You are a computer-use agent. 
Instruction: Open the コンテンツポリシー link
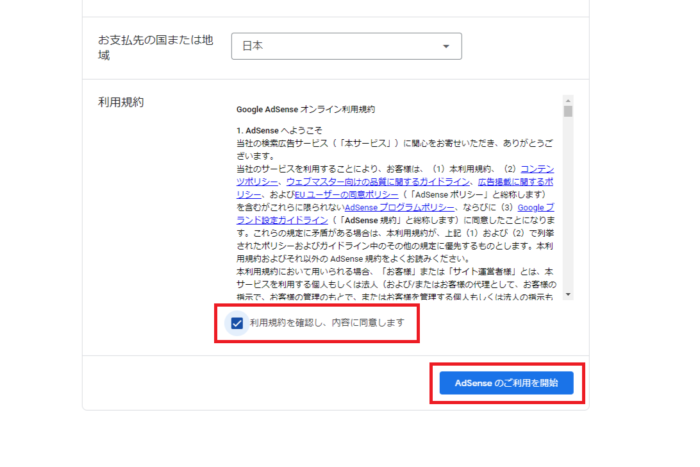[x=537, y=169]
